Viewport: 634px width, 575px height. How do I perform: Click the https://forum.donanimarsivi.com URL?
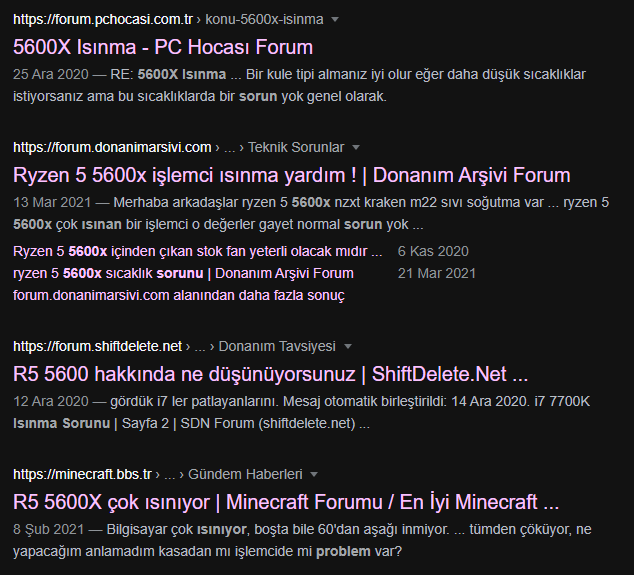[x=112, y=148]
